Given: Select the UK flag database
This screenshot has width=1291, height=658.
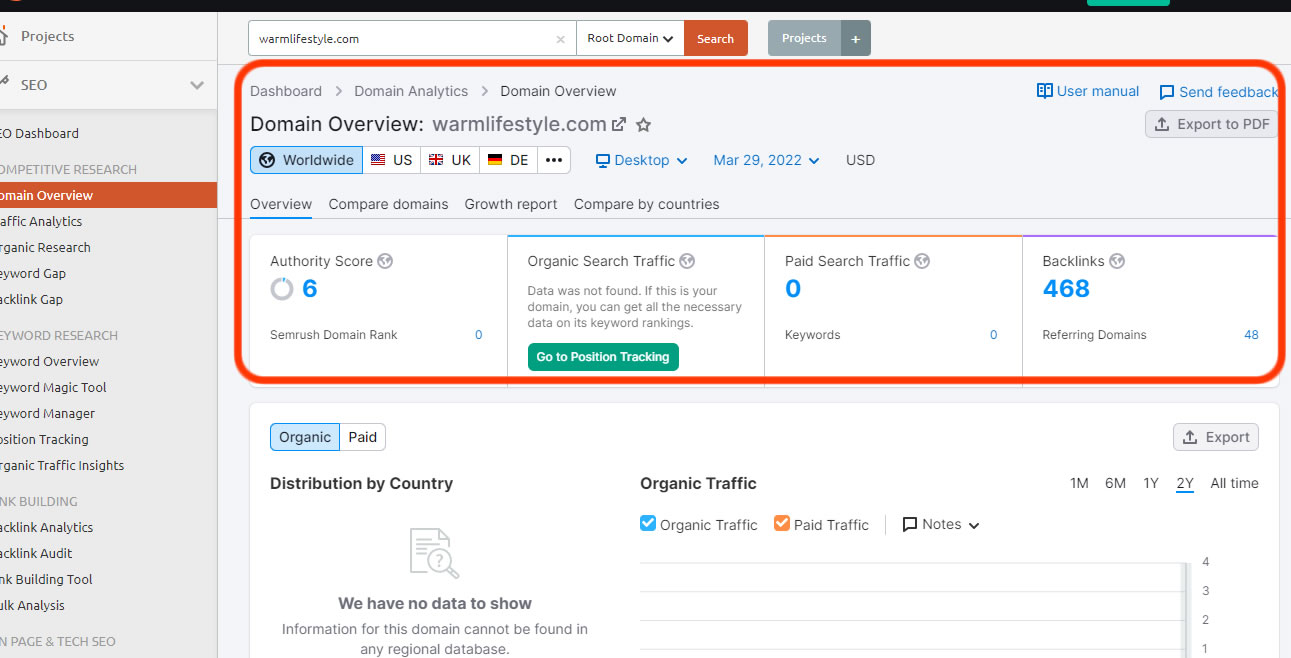Looking at the screenshot, I should tap(450, 160).
